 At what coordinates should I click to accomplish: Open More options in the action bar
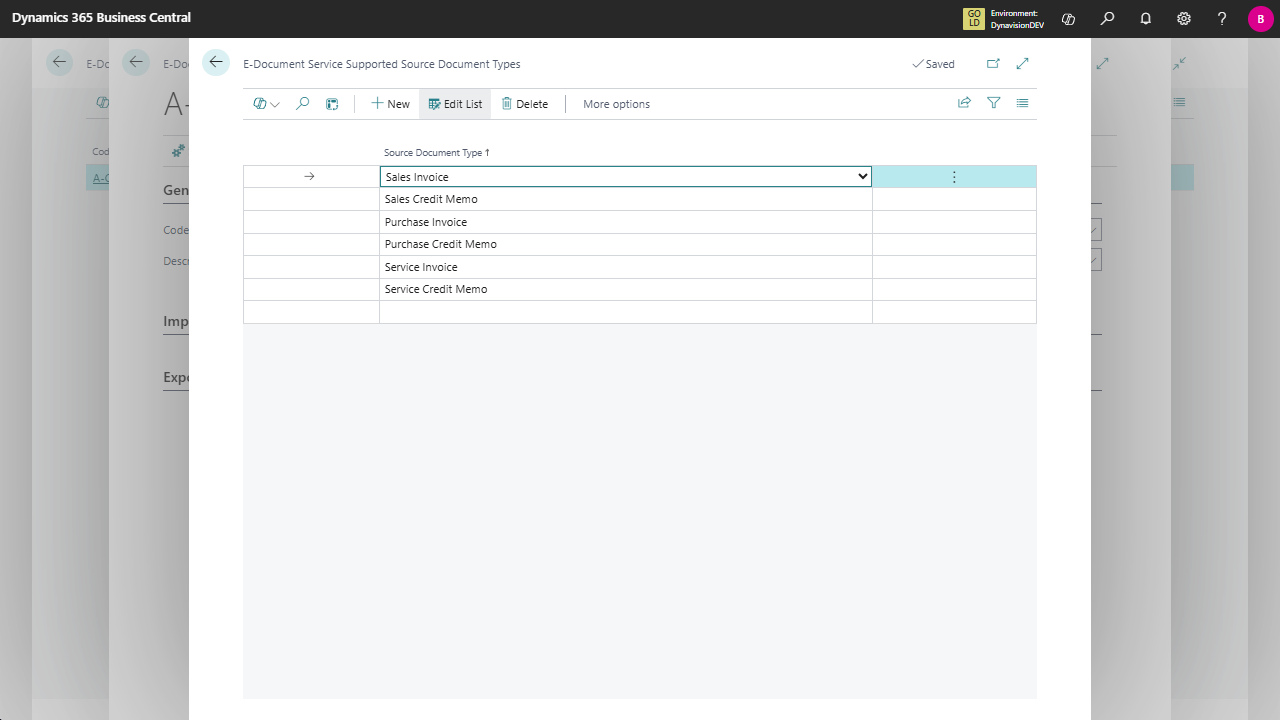[x=616, y=104]
